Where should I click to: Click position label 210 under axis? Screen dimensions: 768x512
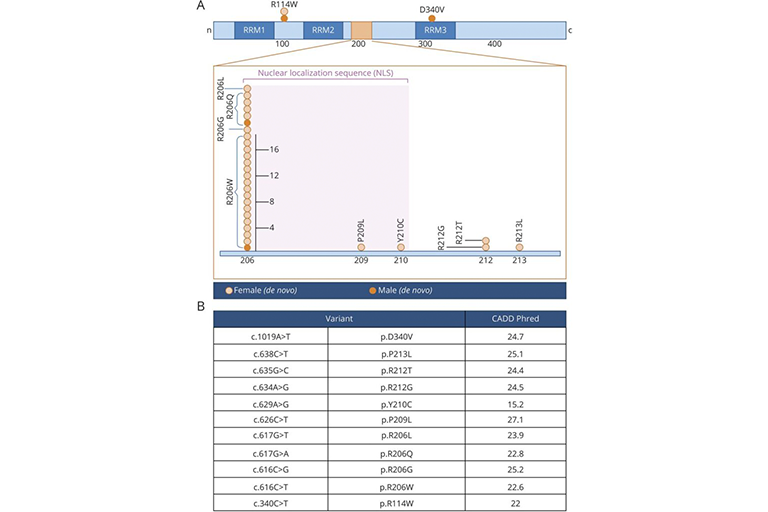pos(401,261)
